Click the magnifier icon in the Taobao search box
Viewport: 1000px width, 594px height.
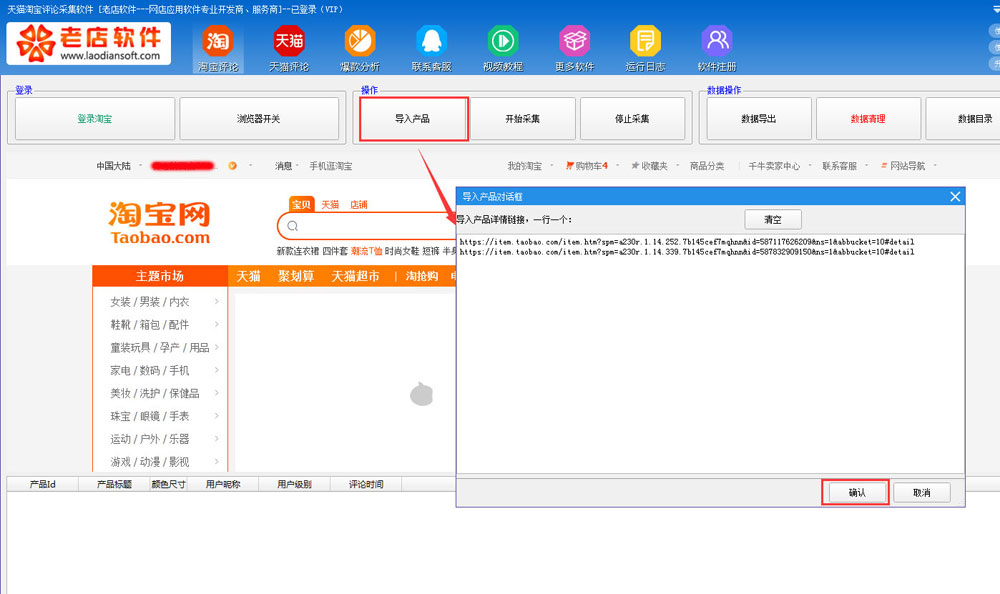[293, 226]
